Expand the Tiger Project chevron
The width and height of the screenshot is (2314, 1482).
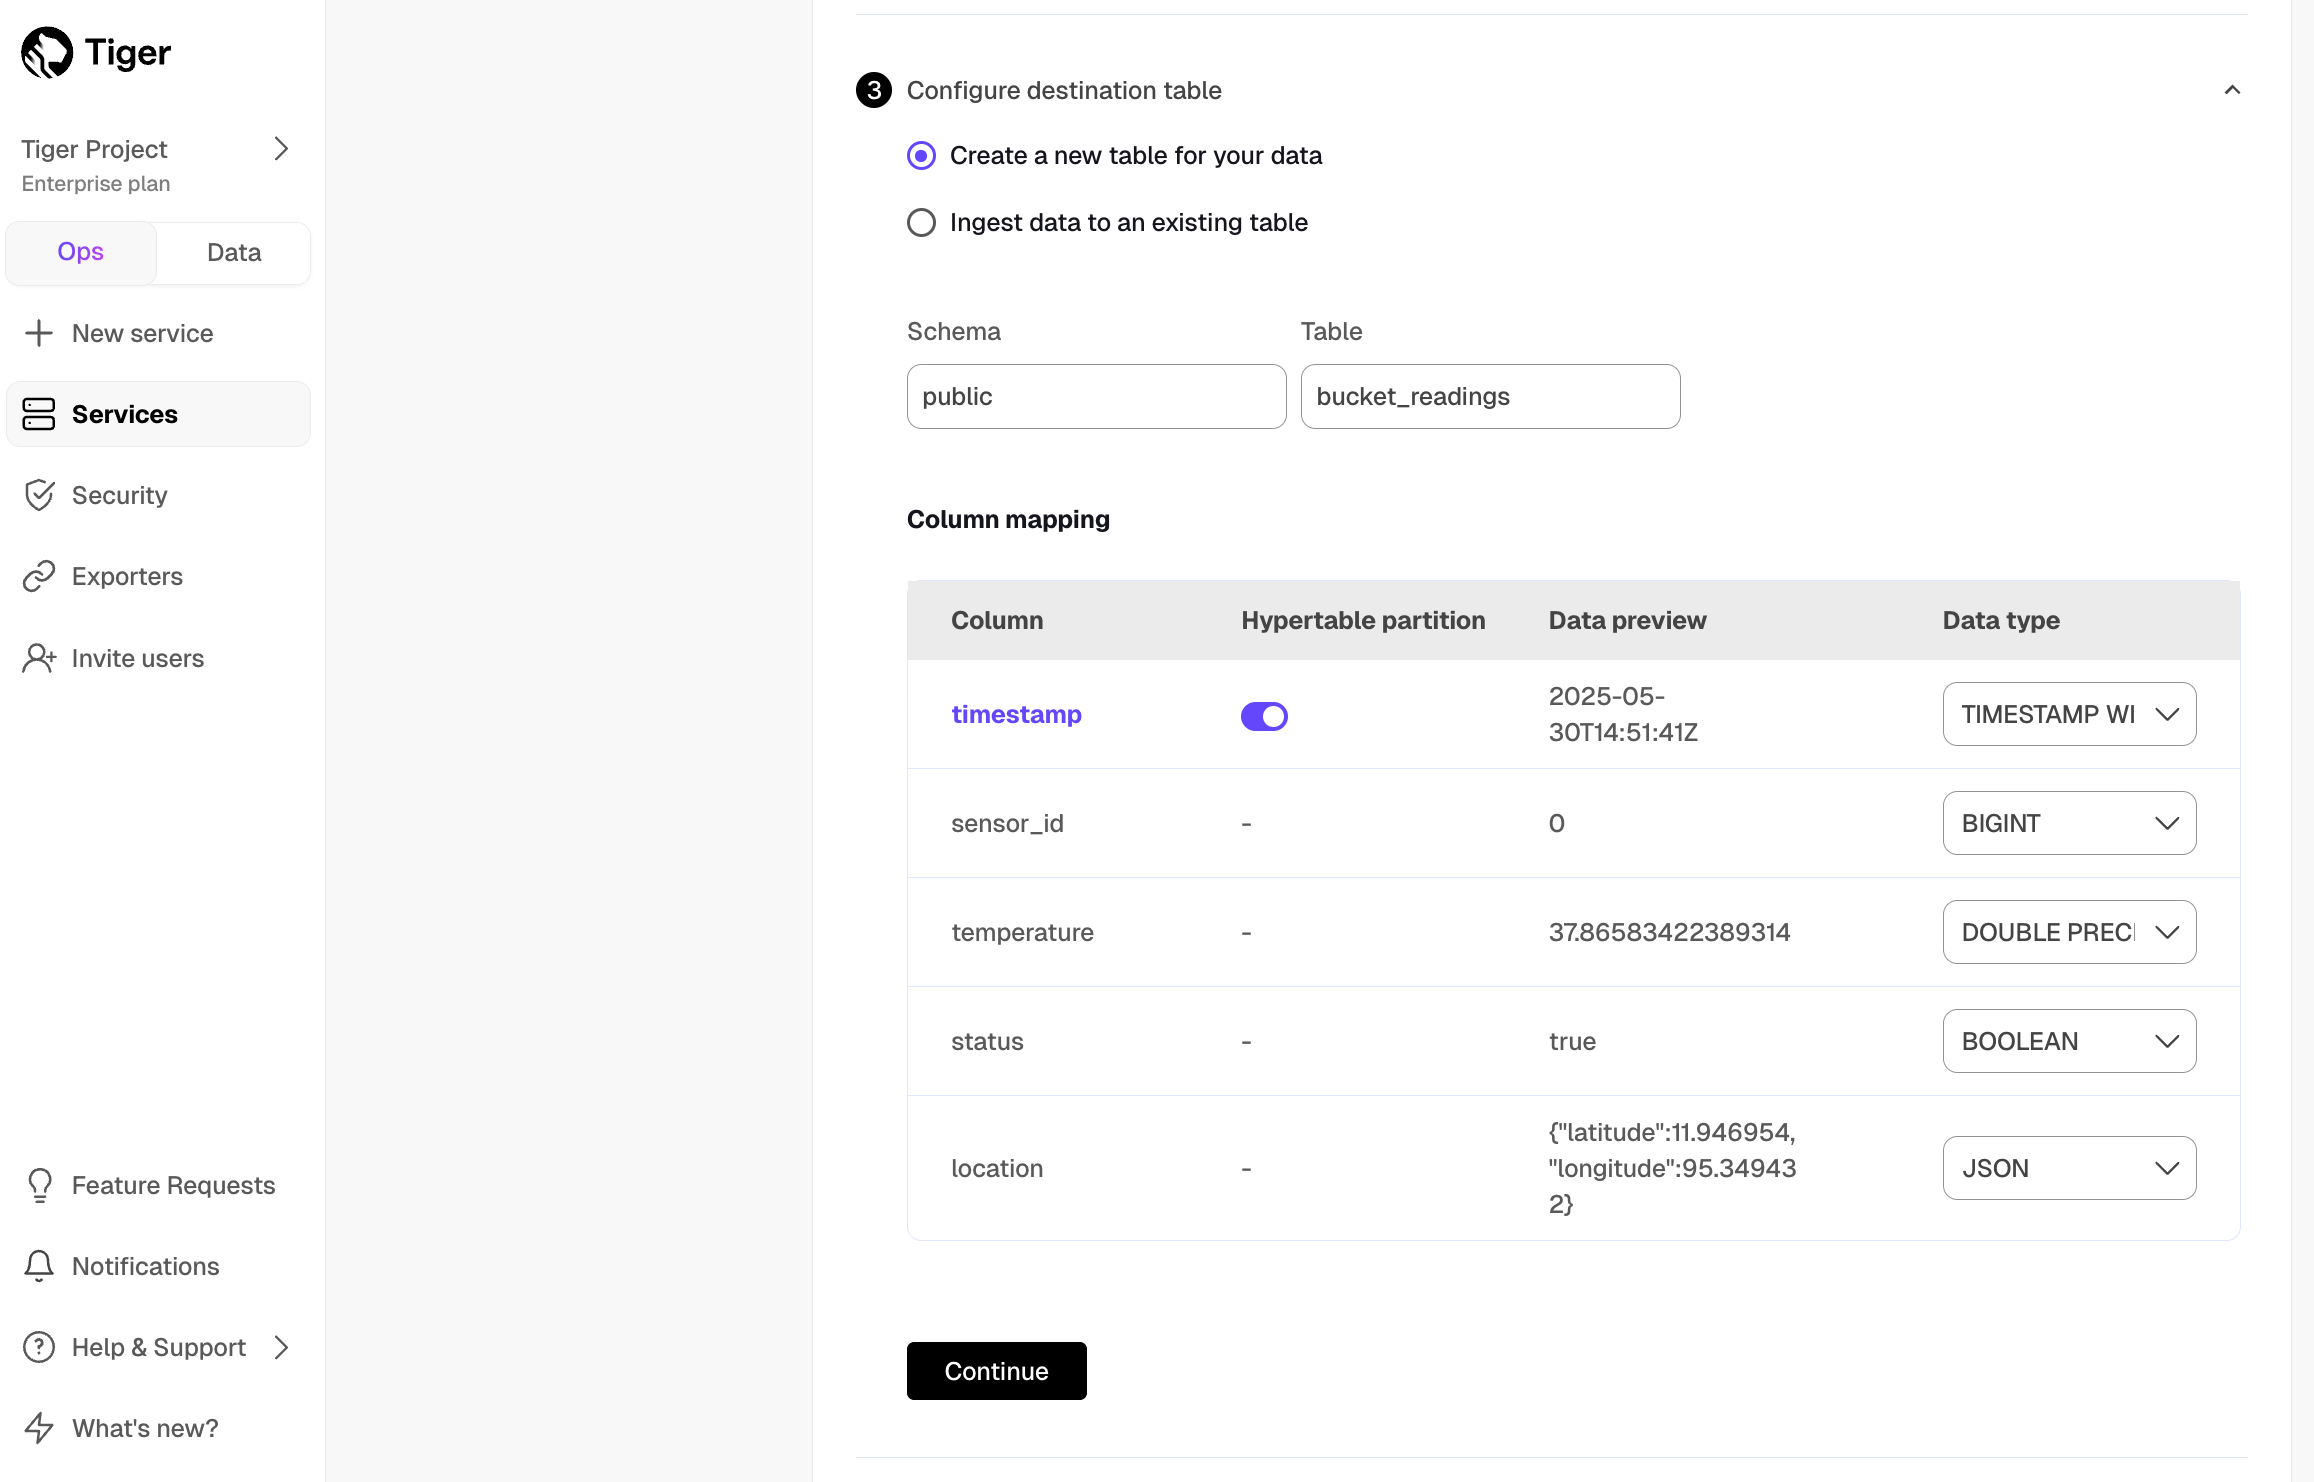(281, 149)
